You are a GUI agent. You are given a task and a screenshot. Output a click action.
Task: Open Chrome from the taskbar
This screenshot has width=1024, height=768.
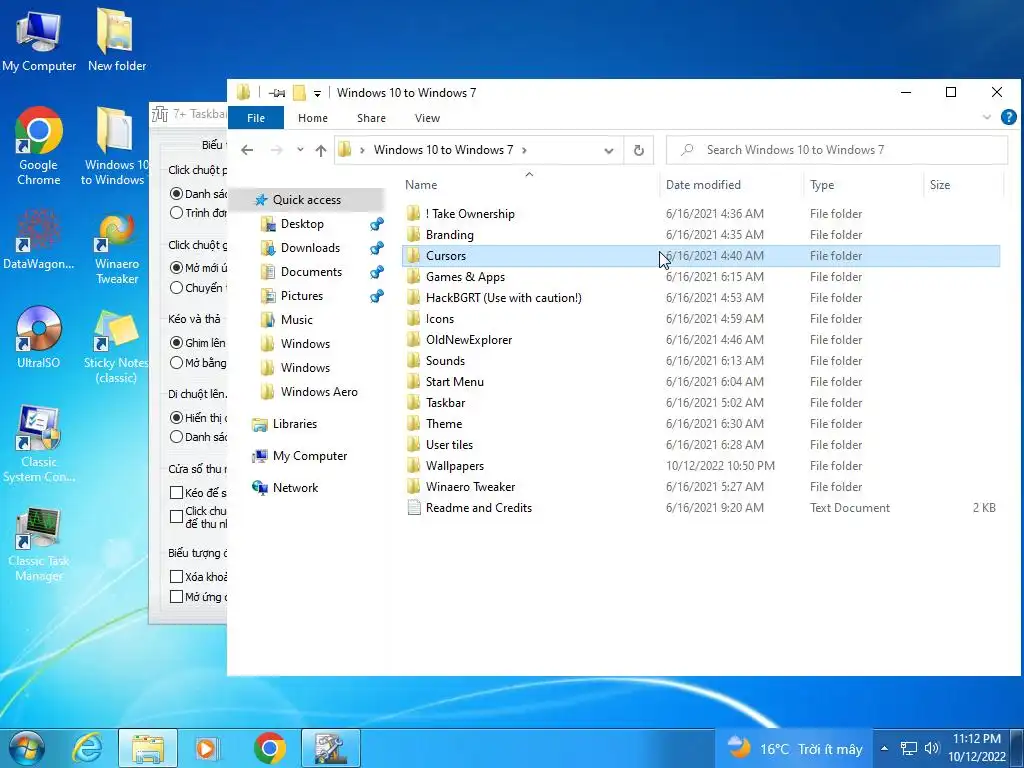pos(269,748)
